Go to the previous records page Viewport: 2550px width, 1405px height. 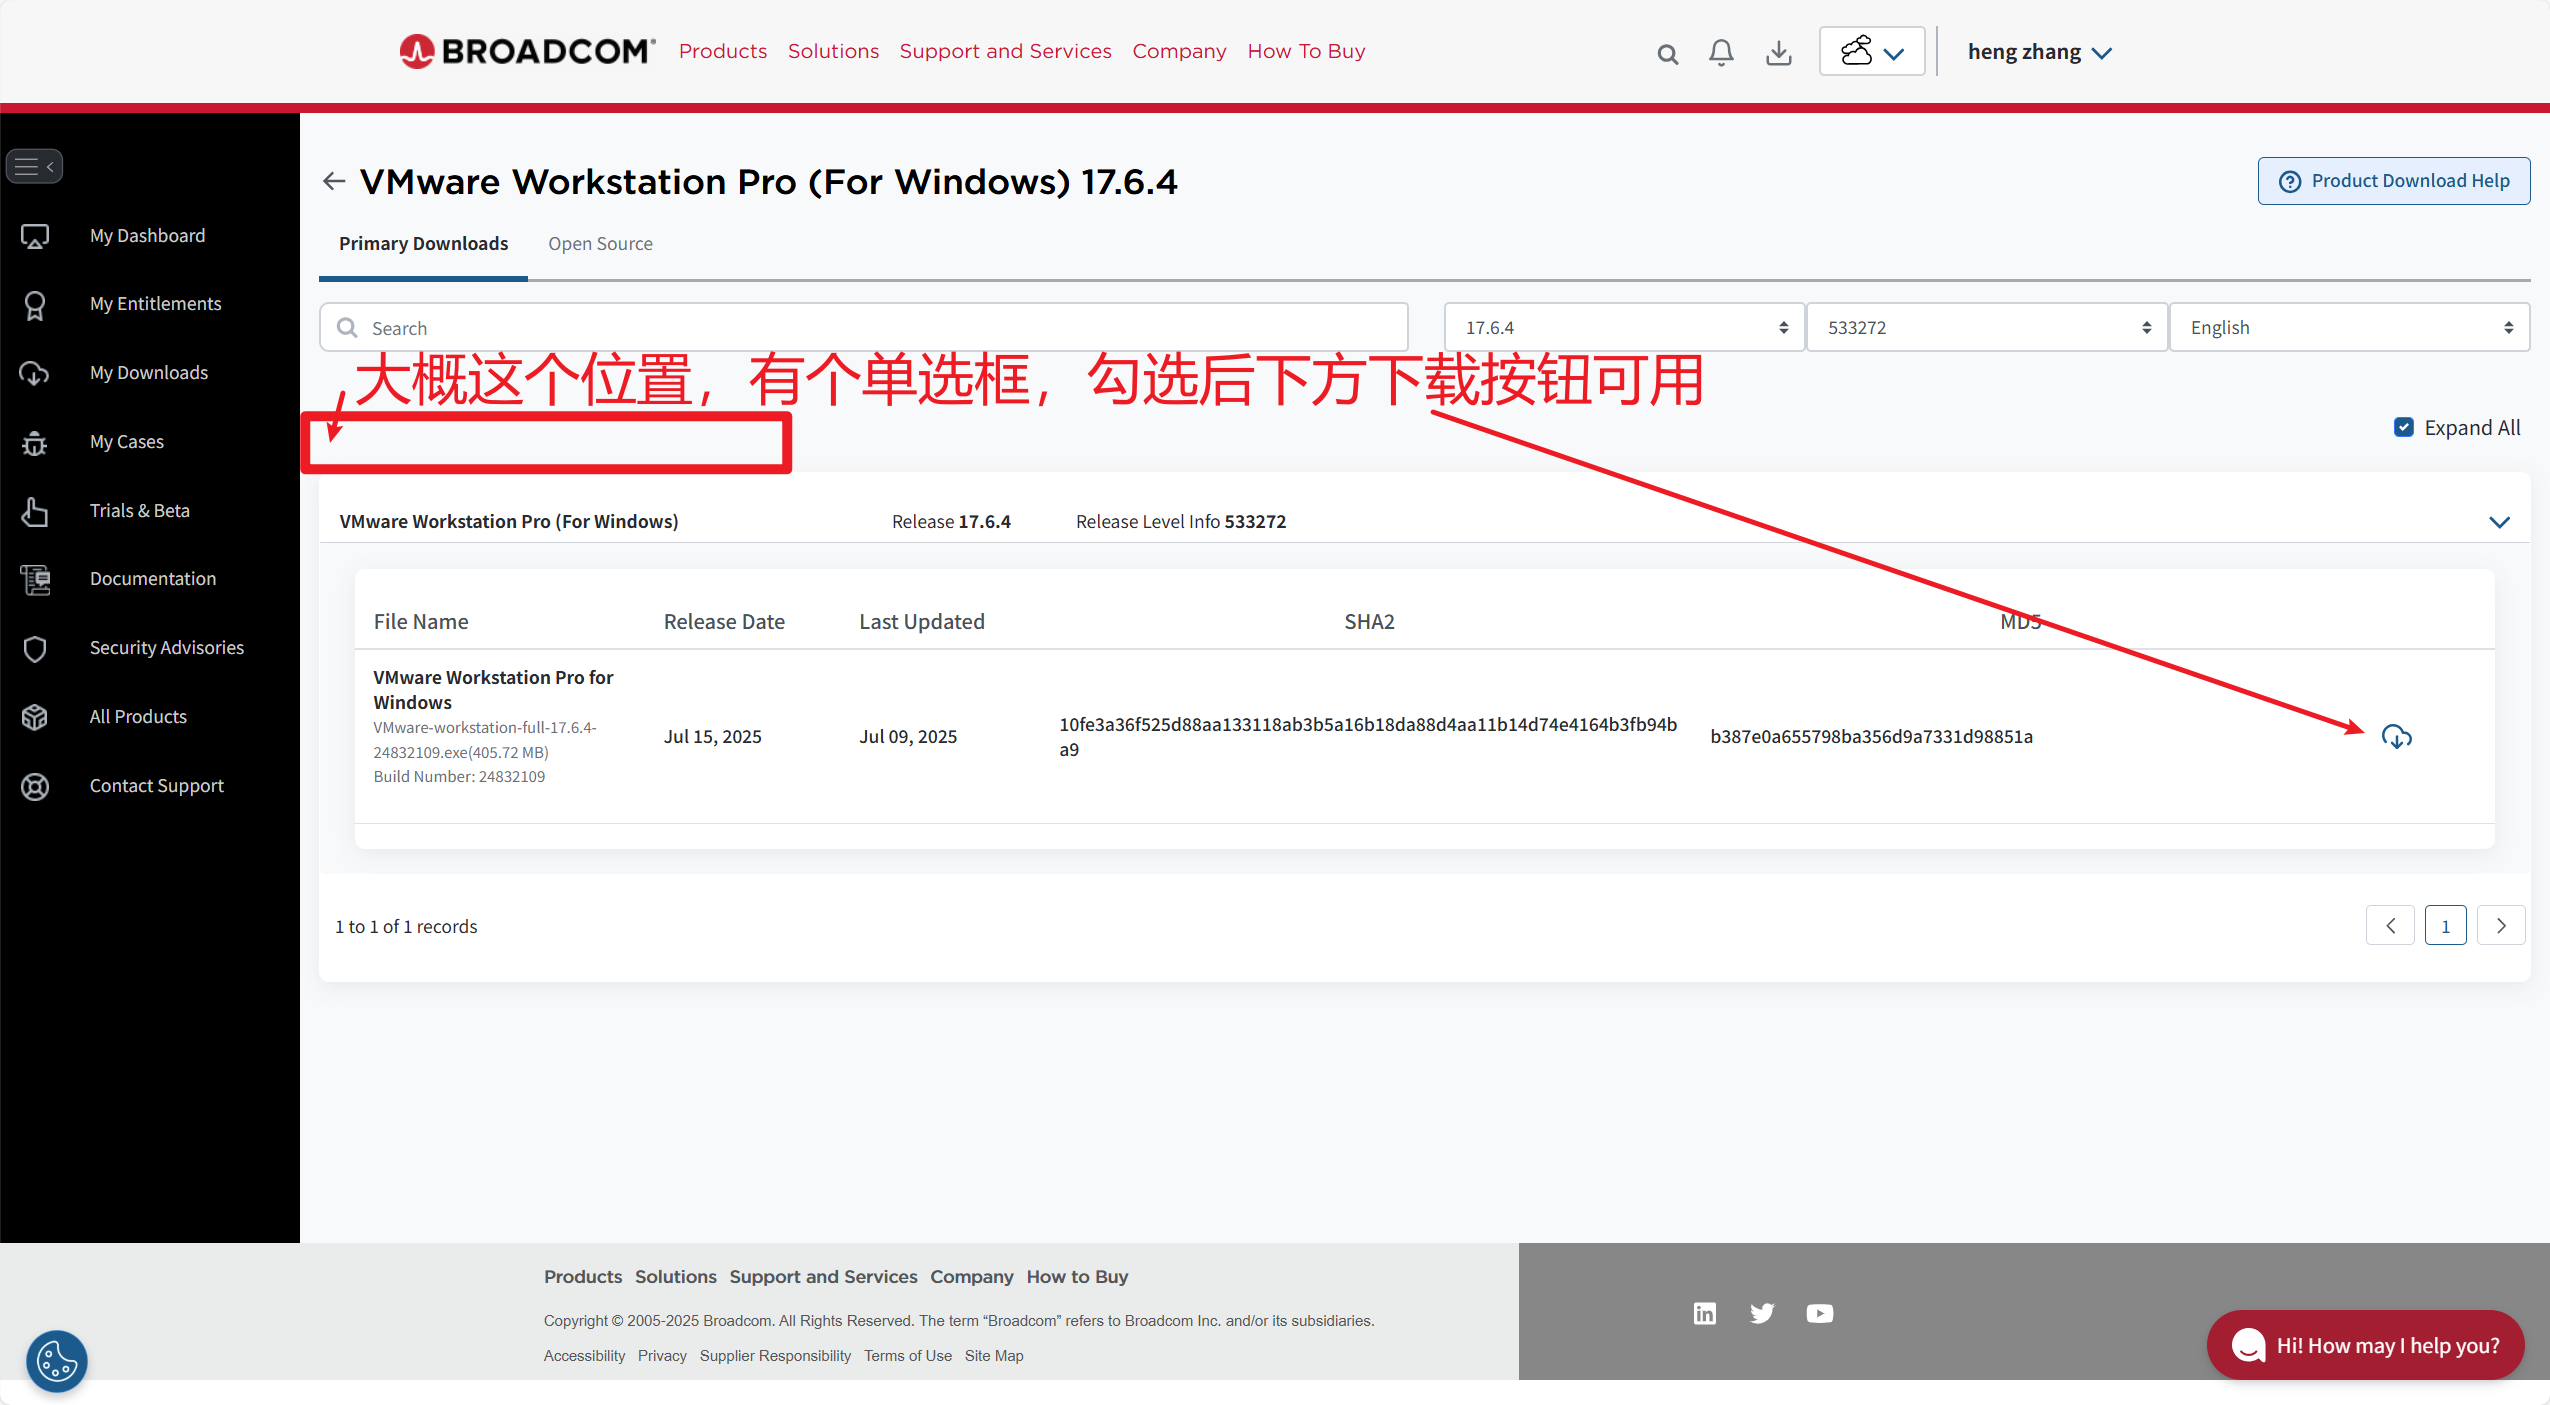coord(2391,926)
